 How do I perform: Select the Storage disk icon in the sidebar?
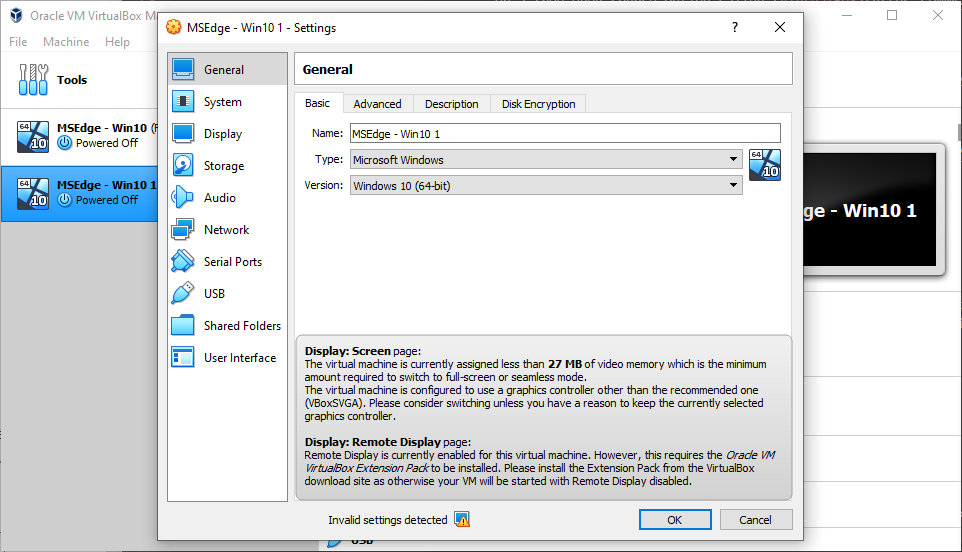183,165
